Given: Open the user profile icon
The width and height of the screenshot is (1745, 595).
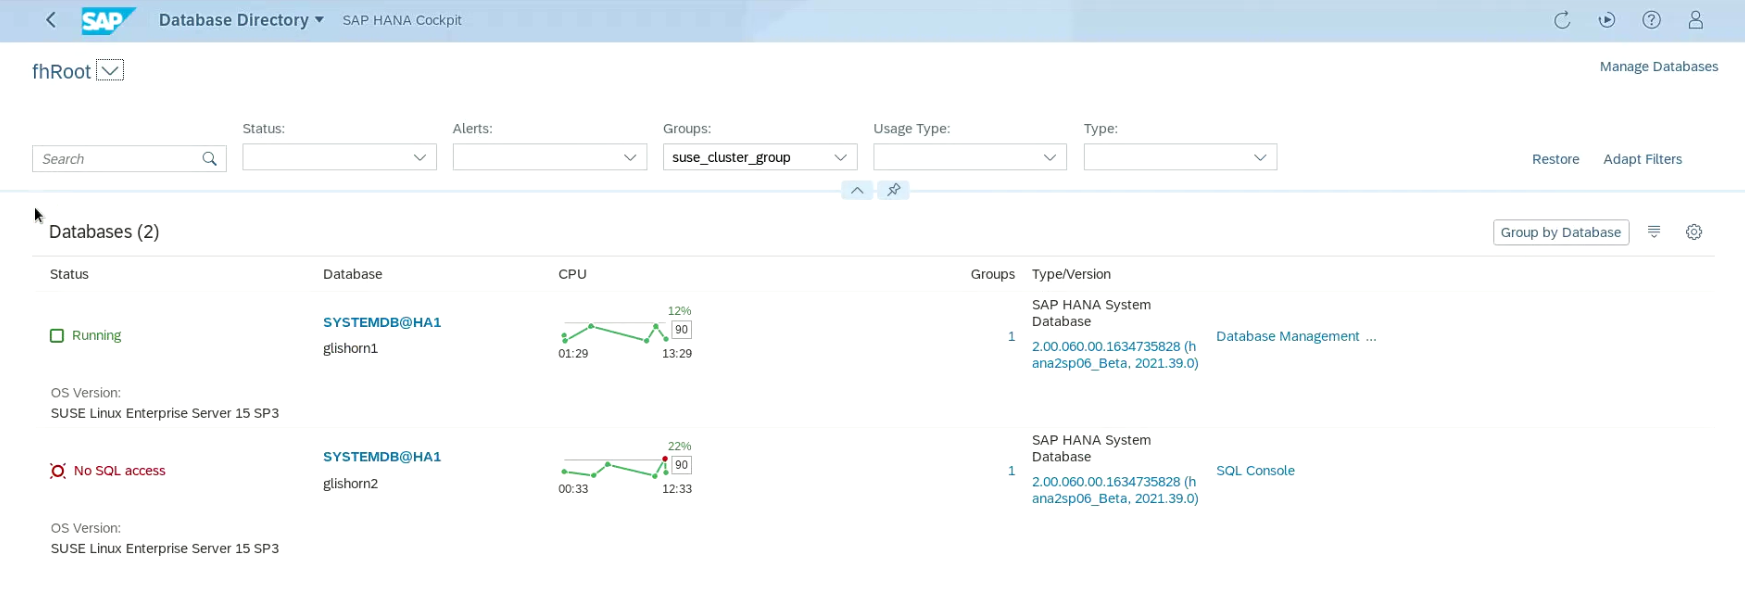Looking at the screenshot, I should [x=1695, y=20].
